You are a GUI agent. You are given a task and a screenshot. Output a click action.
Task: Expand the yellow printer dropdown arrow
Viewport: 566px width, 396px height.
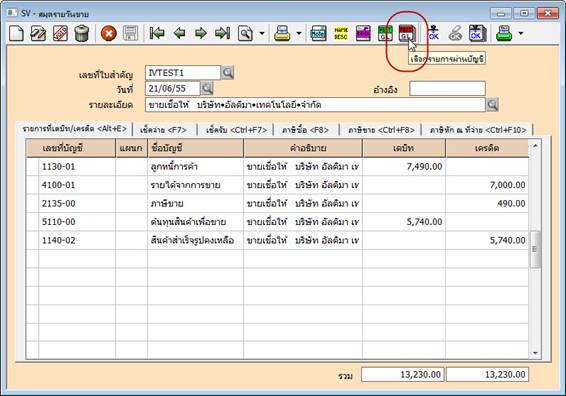pyautogui.click(x=299, y=34)
